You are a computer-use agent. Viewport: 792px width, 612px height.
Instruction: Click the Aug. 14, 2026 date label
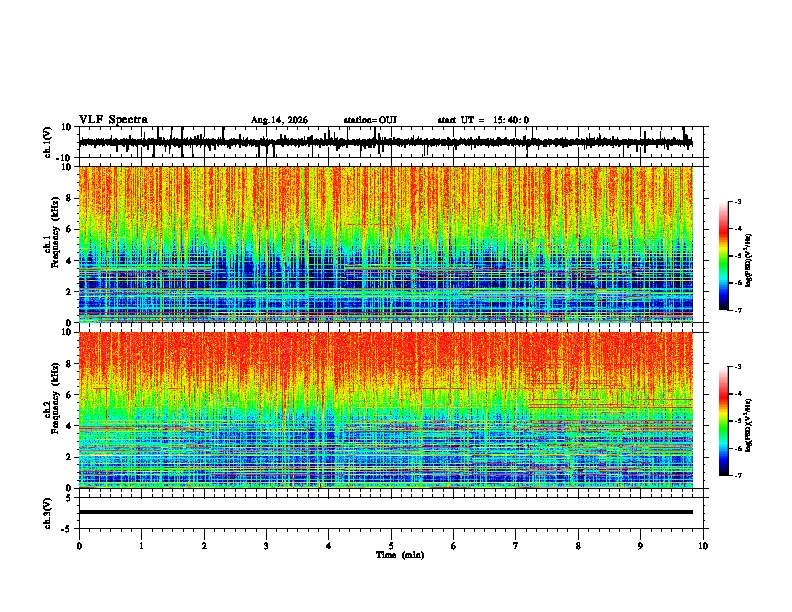pyautogui.click(x=279, y=120)
